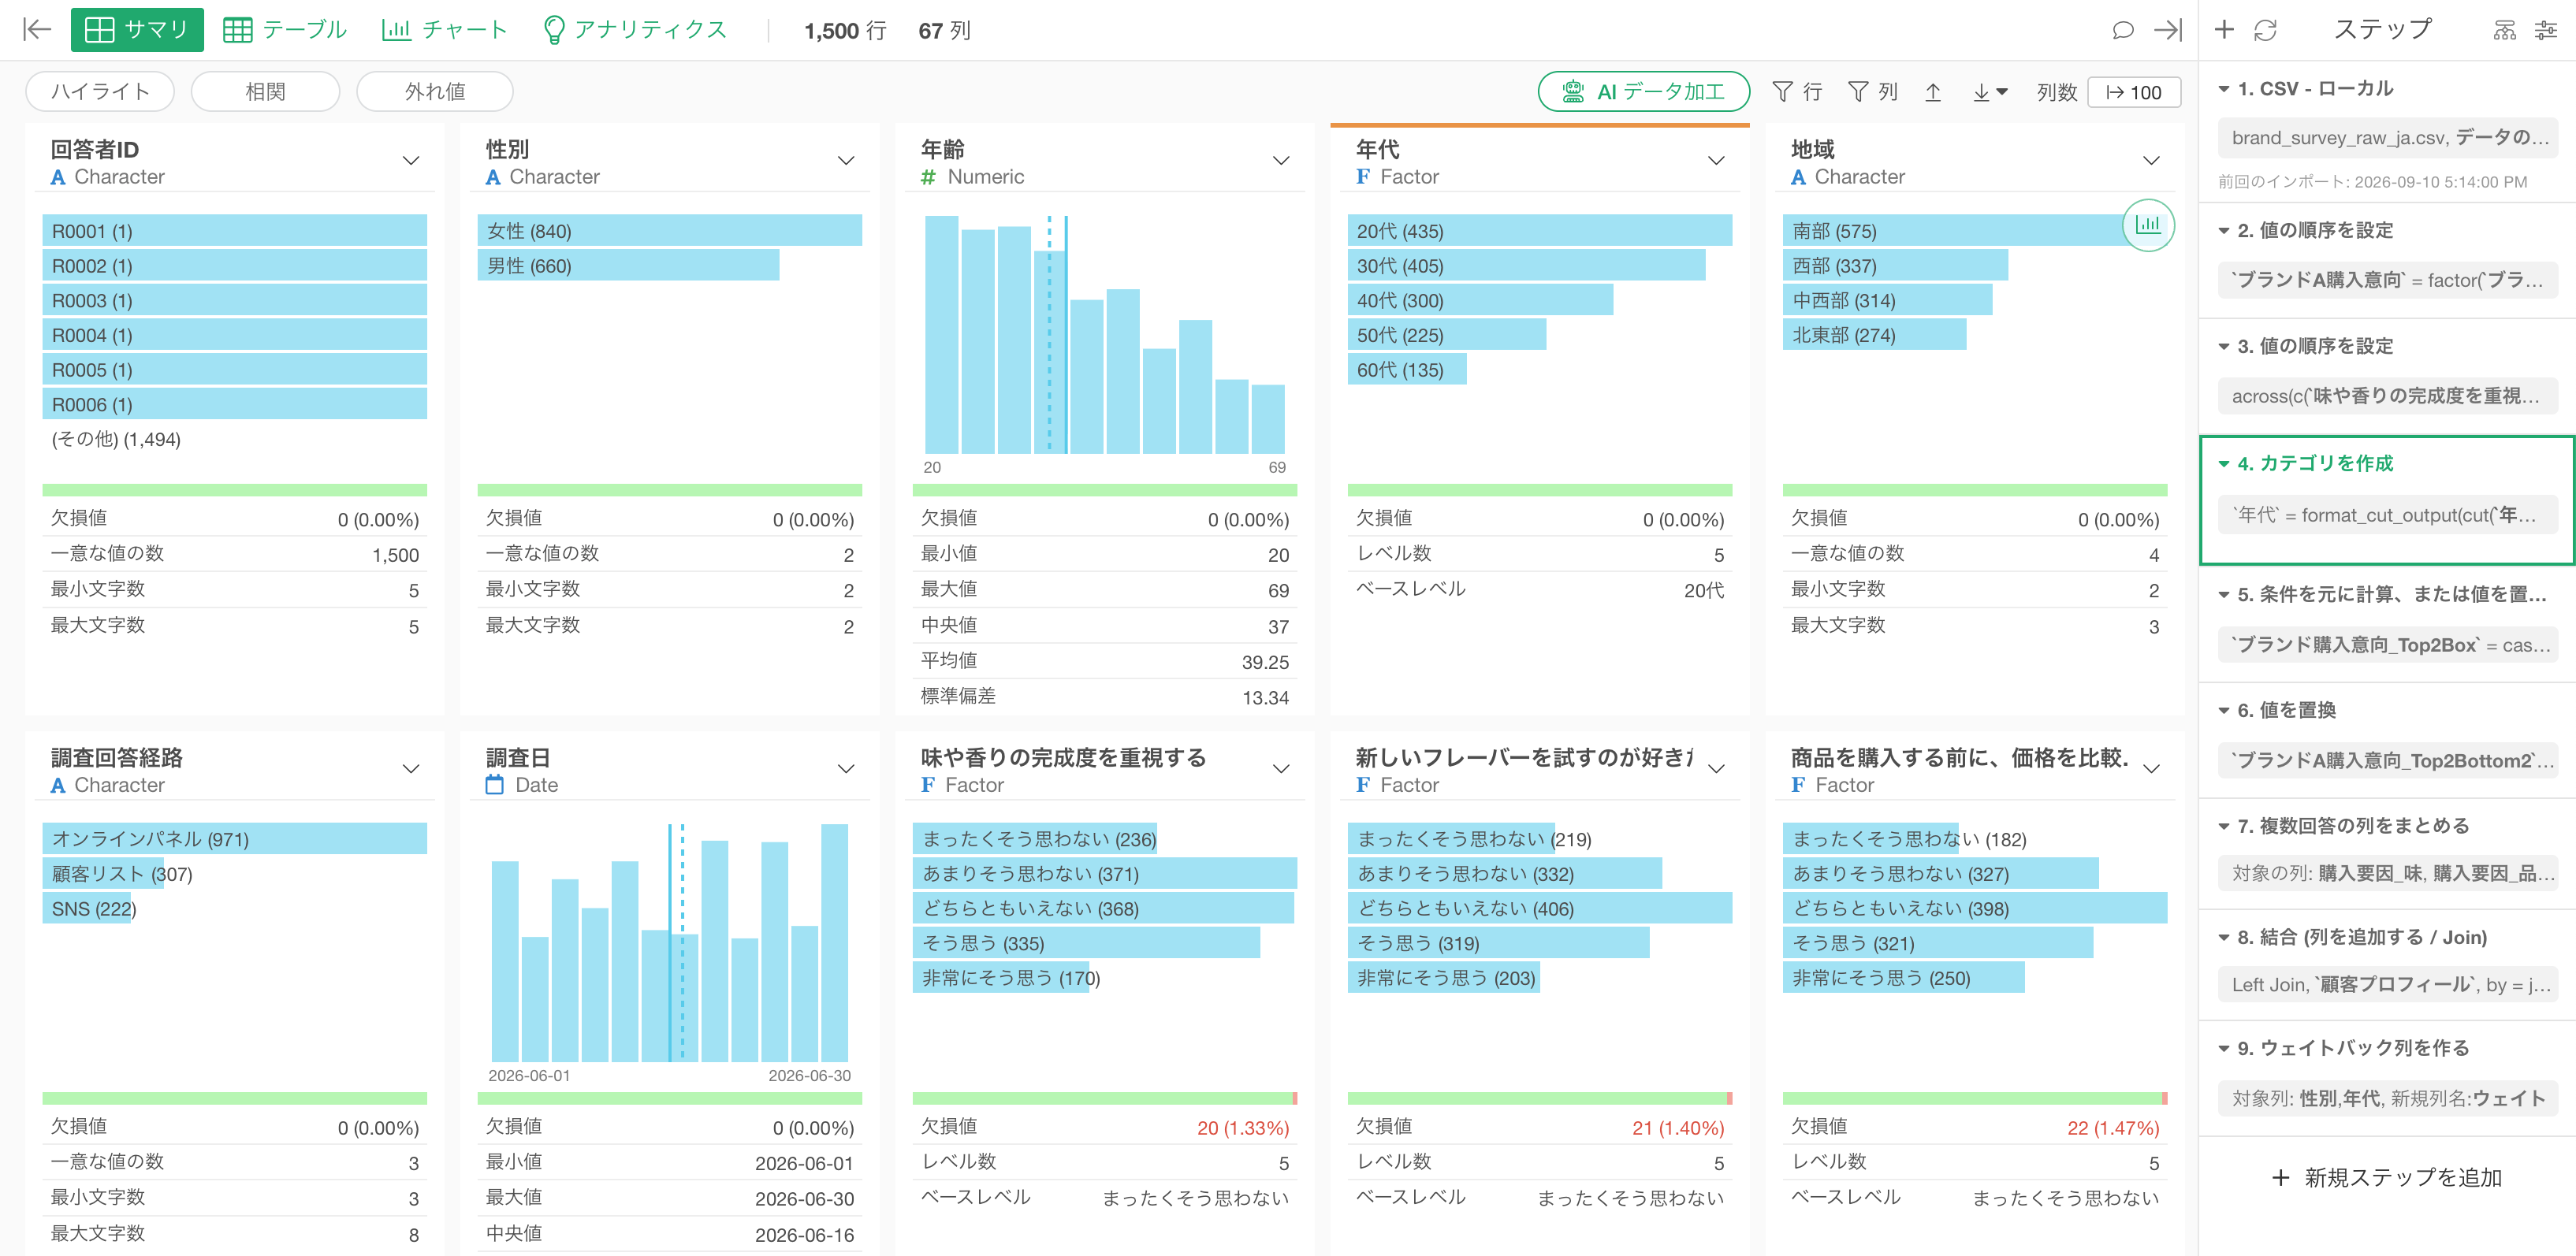Viewport: 2576px width, 1256px height.
Task: Open the comment bubble icon
Action: pyautogui.click(x=2123, y=30)
